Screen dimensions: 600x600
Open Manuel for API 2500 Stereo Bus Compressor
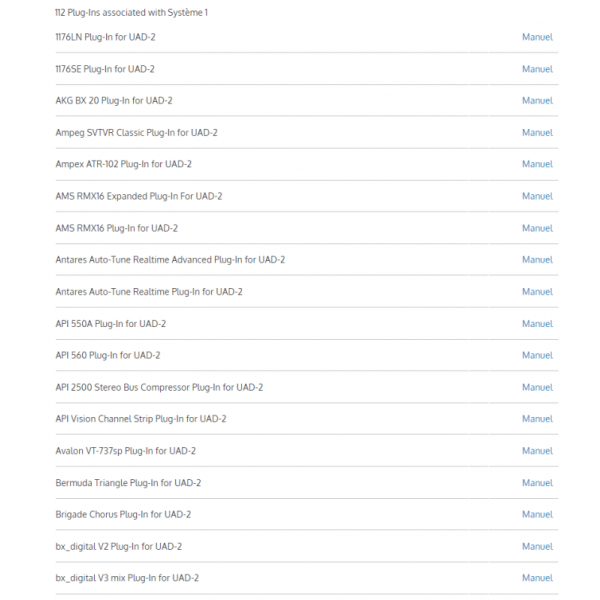pyautogui.click(x=537, y=388)
